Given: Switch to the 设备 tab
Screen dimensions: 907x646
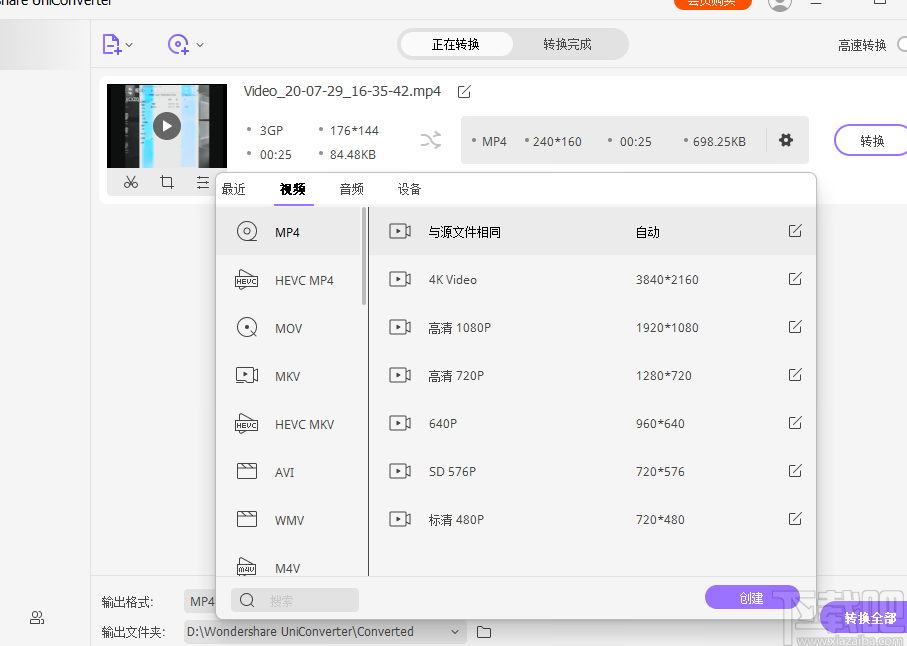Looking at the screenshot, I should point(409,189).
